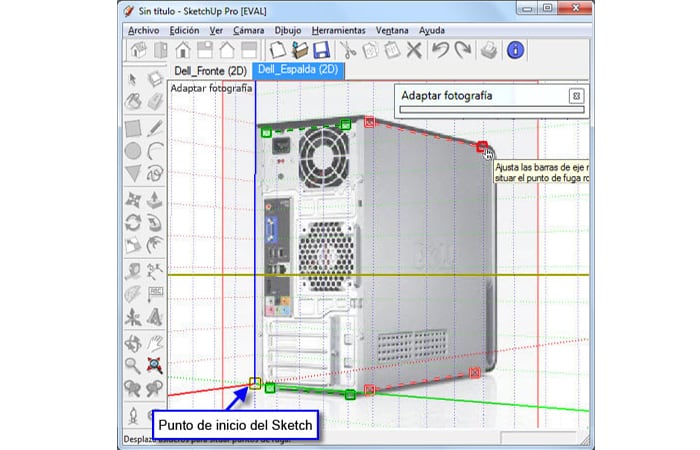Select the Axes tool
This screenshot has width=700, height=450.
133,317
